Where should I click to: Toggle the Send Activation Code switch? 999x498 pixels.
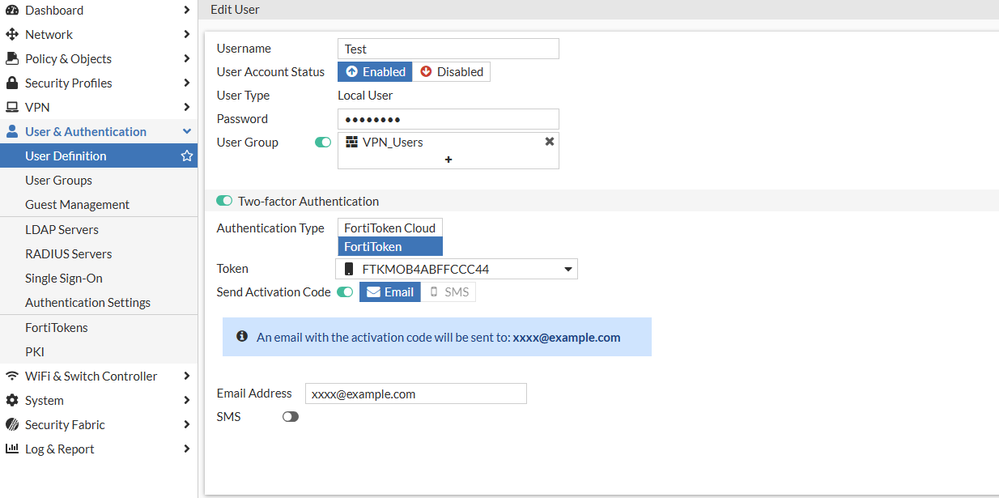(x=345, y=292)
